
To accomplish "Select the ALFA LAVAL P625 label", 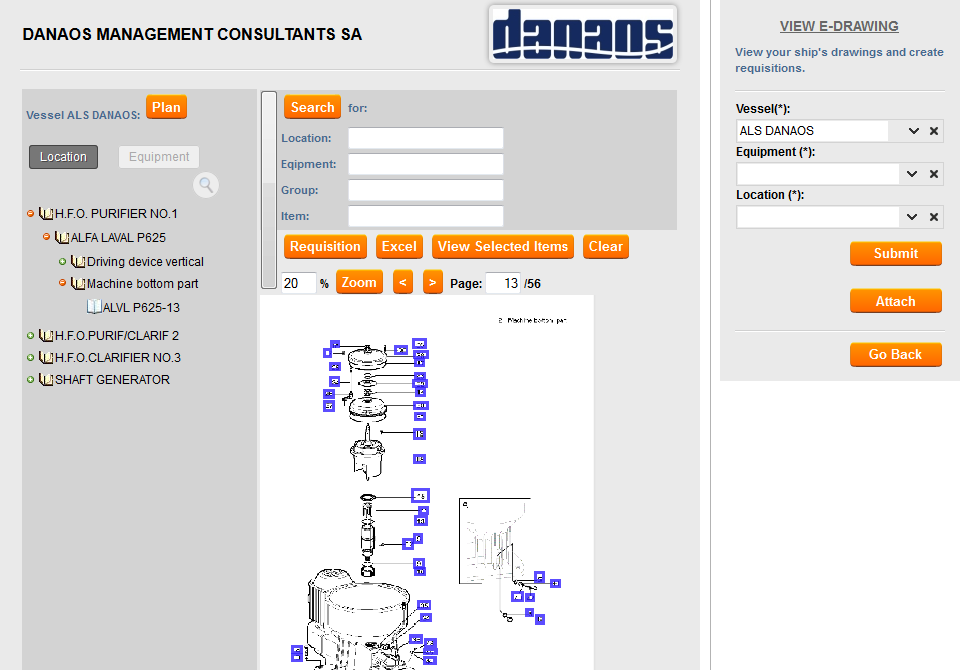I will (x=118, y=237).
